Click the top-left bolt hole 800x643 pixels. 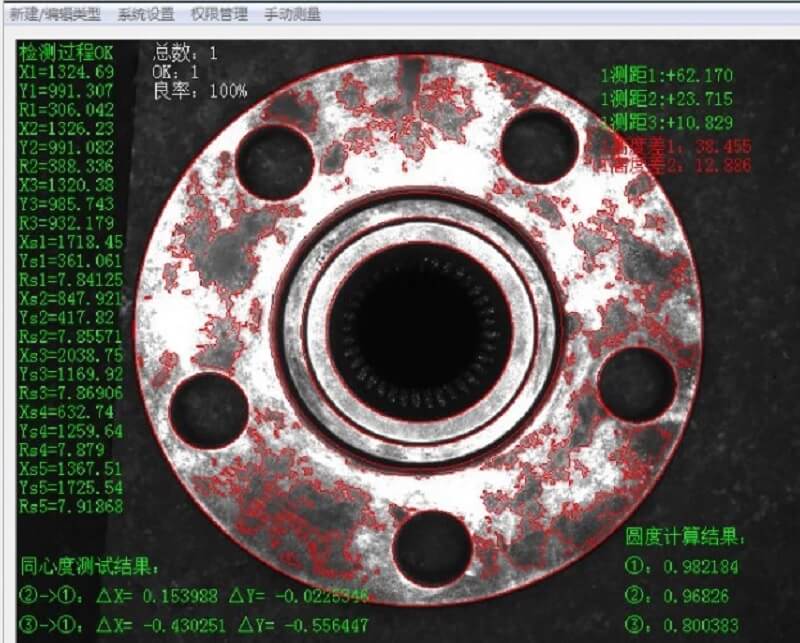(x=274, y=162)
